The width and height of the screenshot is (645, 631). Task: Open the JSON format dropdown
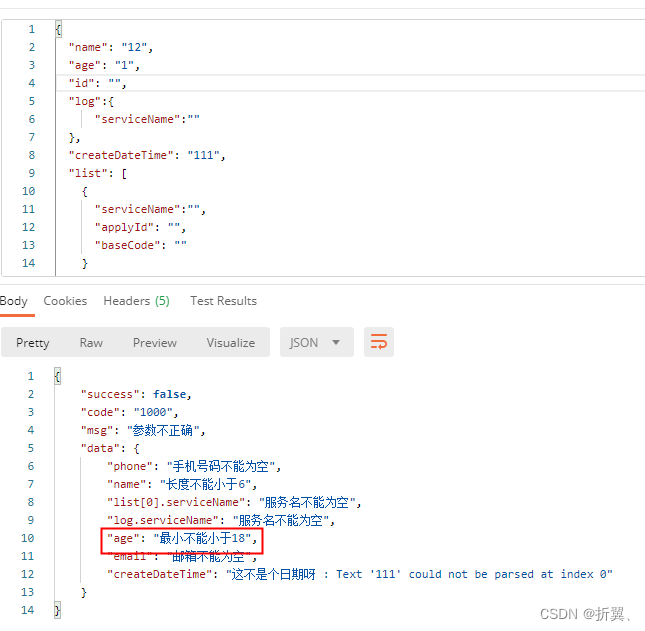pyautogui.click(x=316, y=342)
